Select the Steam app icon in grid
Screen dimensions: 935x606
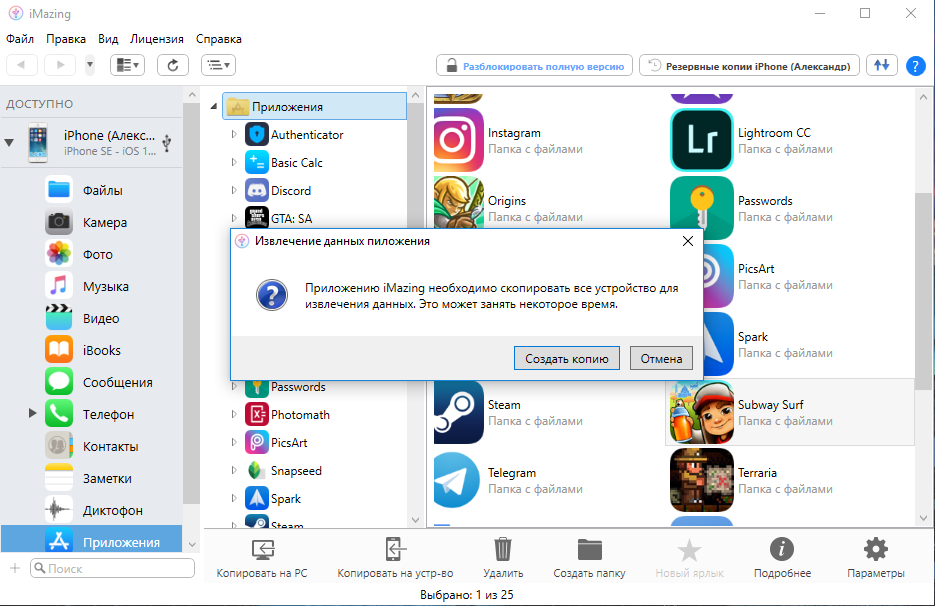click(459, 412)
